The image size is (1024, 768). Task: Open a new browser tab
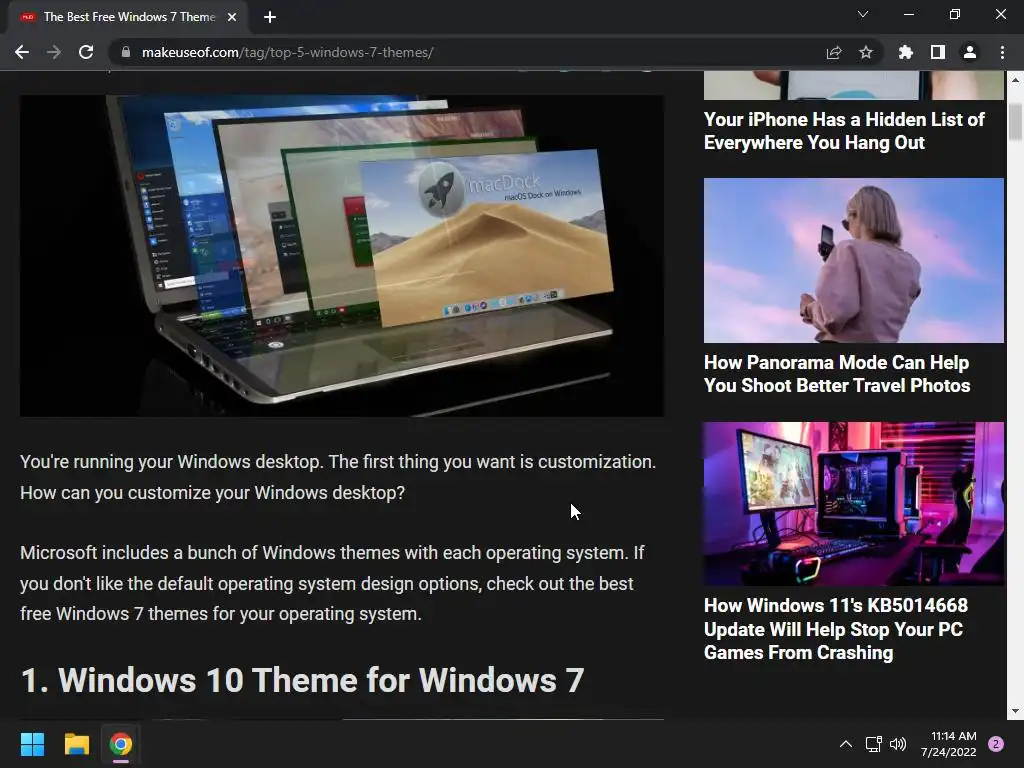(x=270, y=17)
